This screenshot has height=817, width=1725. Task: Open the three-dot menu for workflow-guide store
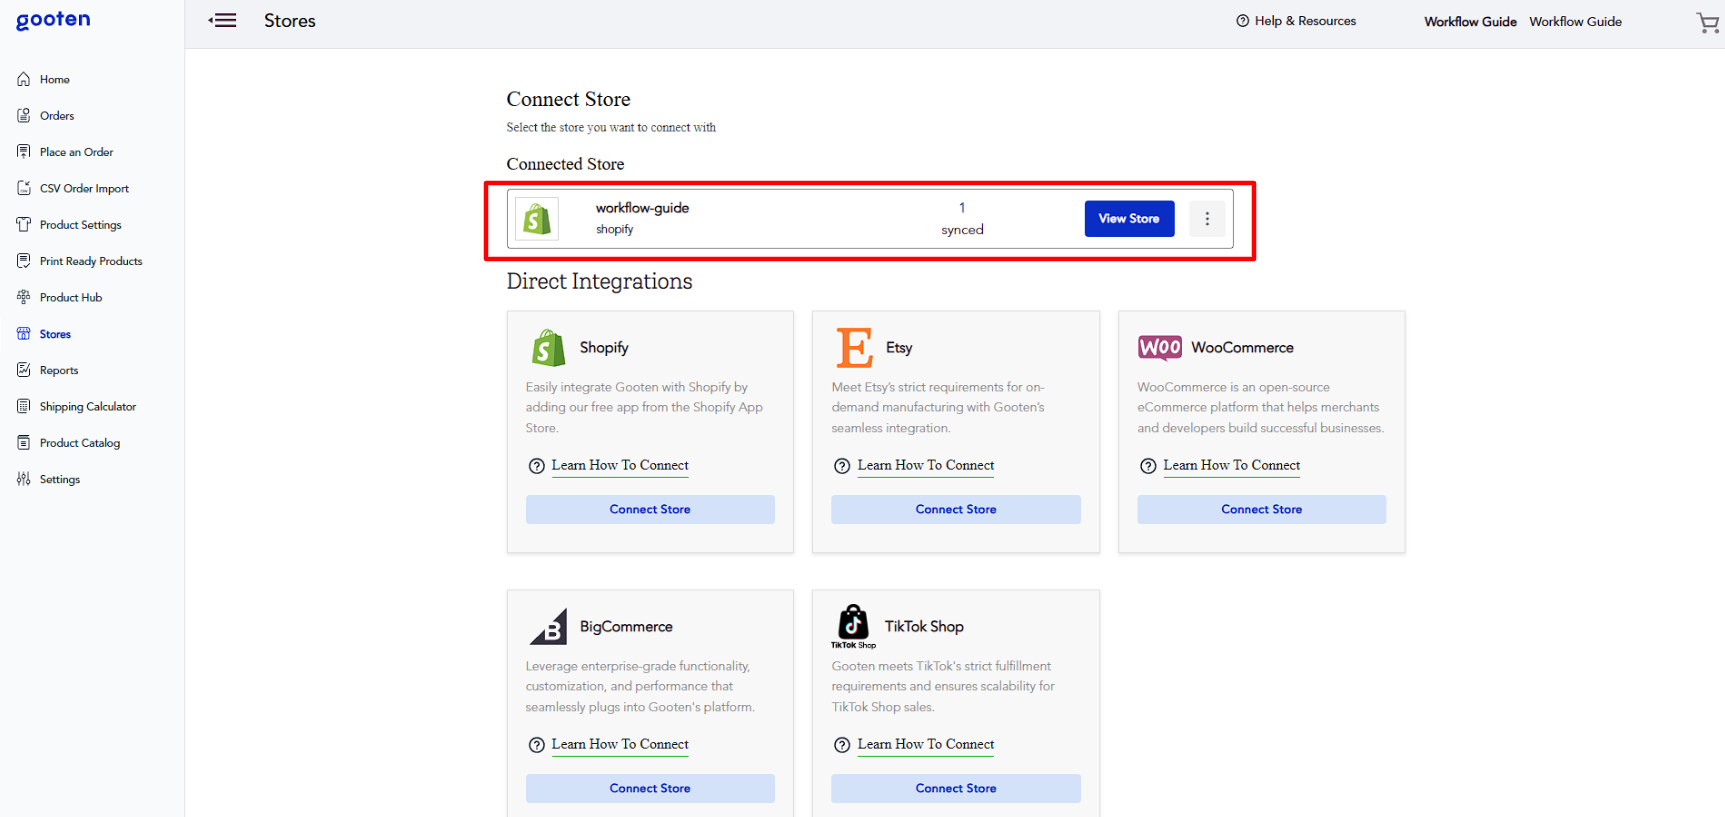[1207, 219]
